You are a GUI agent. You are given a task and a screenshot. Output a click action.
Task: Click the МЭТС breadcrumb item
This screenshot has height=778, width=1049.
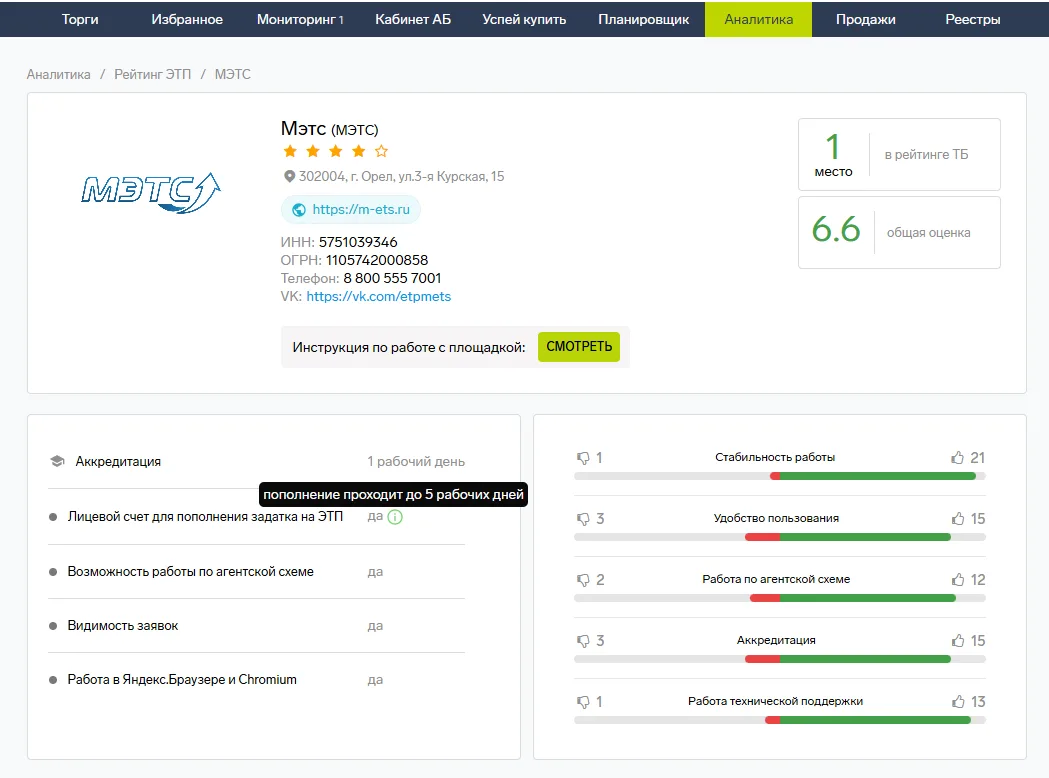[233, 74]
